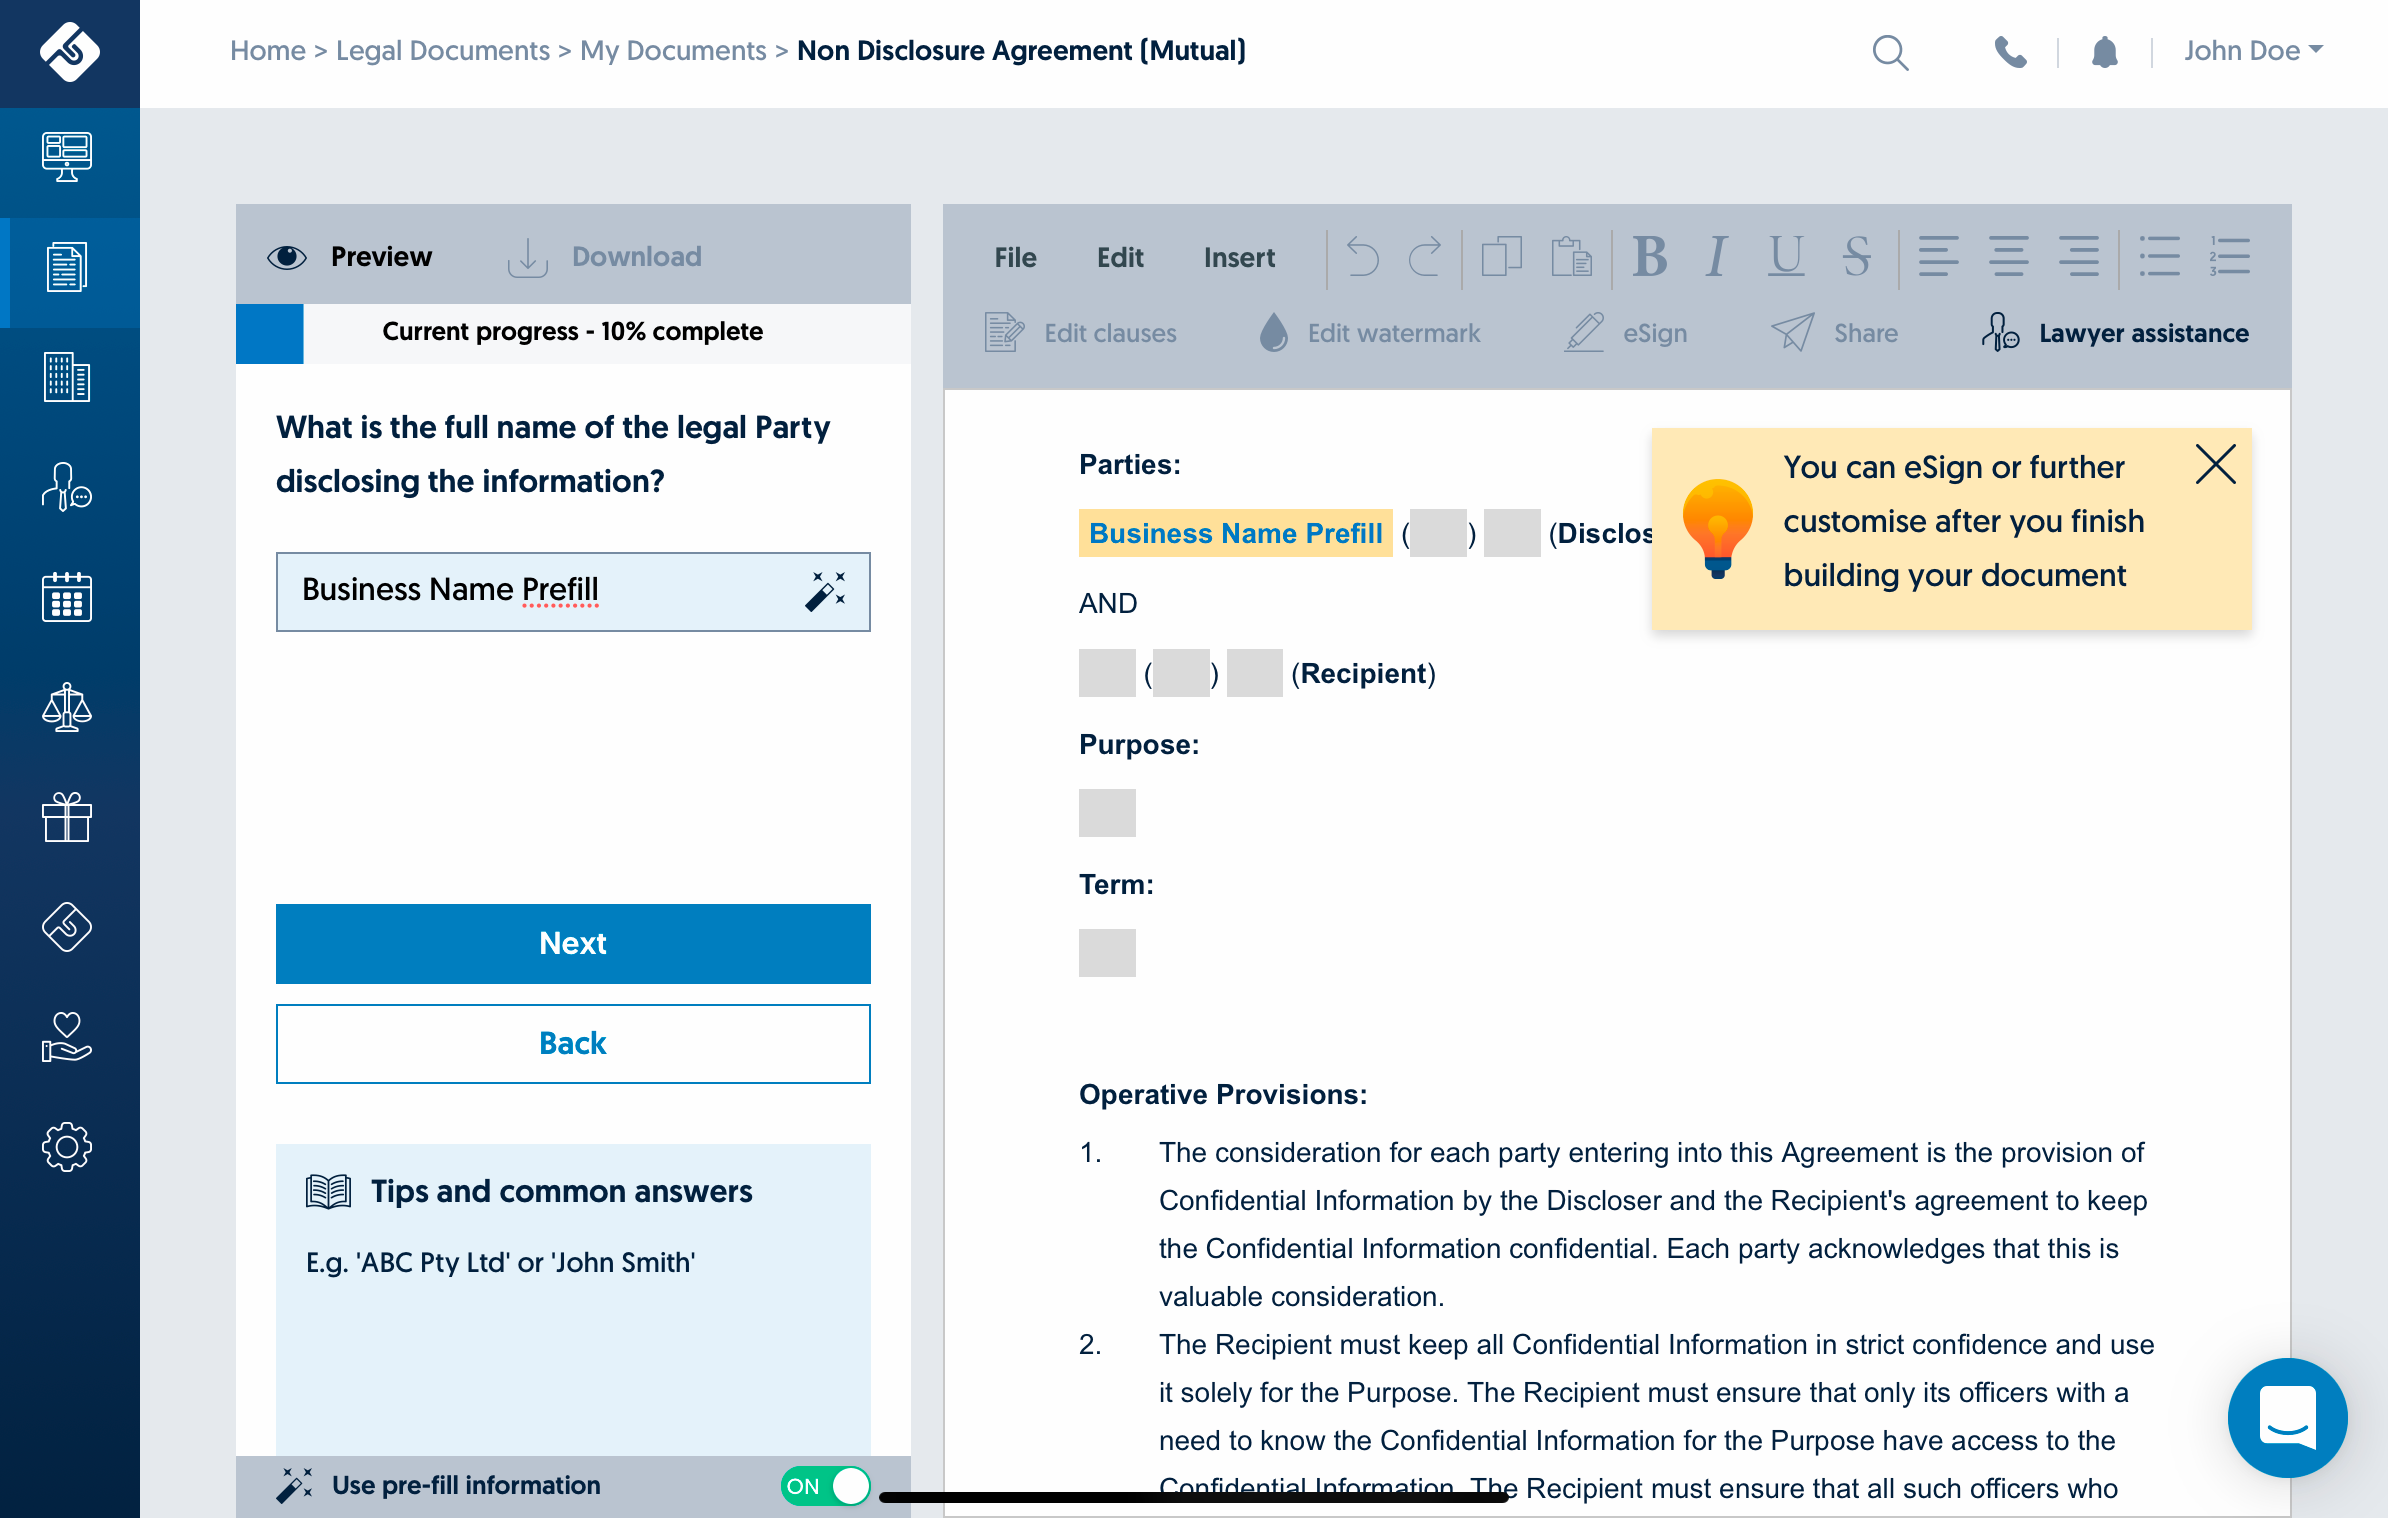Align text right
Viewport: 2388px width, 1518px height.
coord(2078,257)
